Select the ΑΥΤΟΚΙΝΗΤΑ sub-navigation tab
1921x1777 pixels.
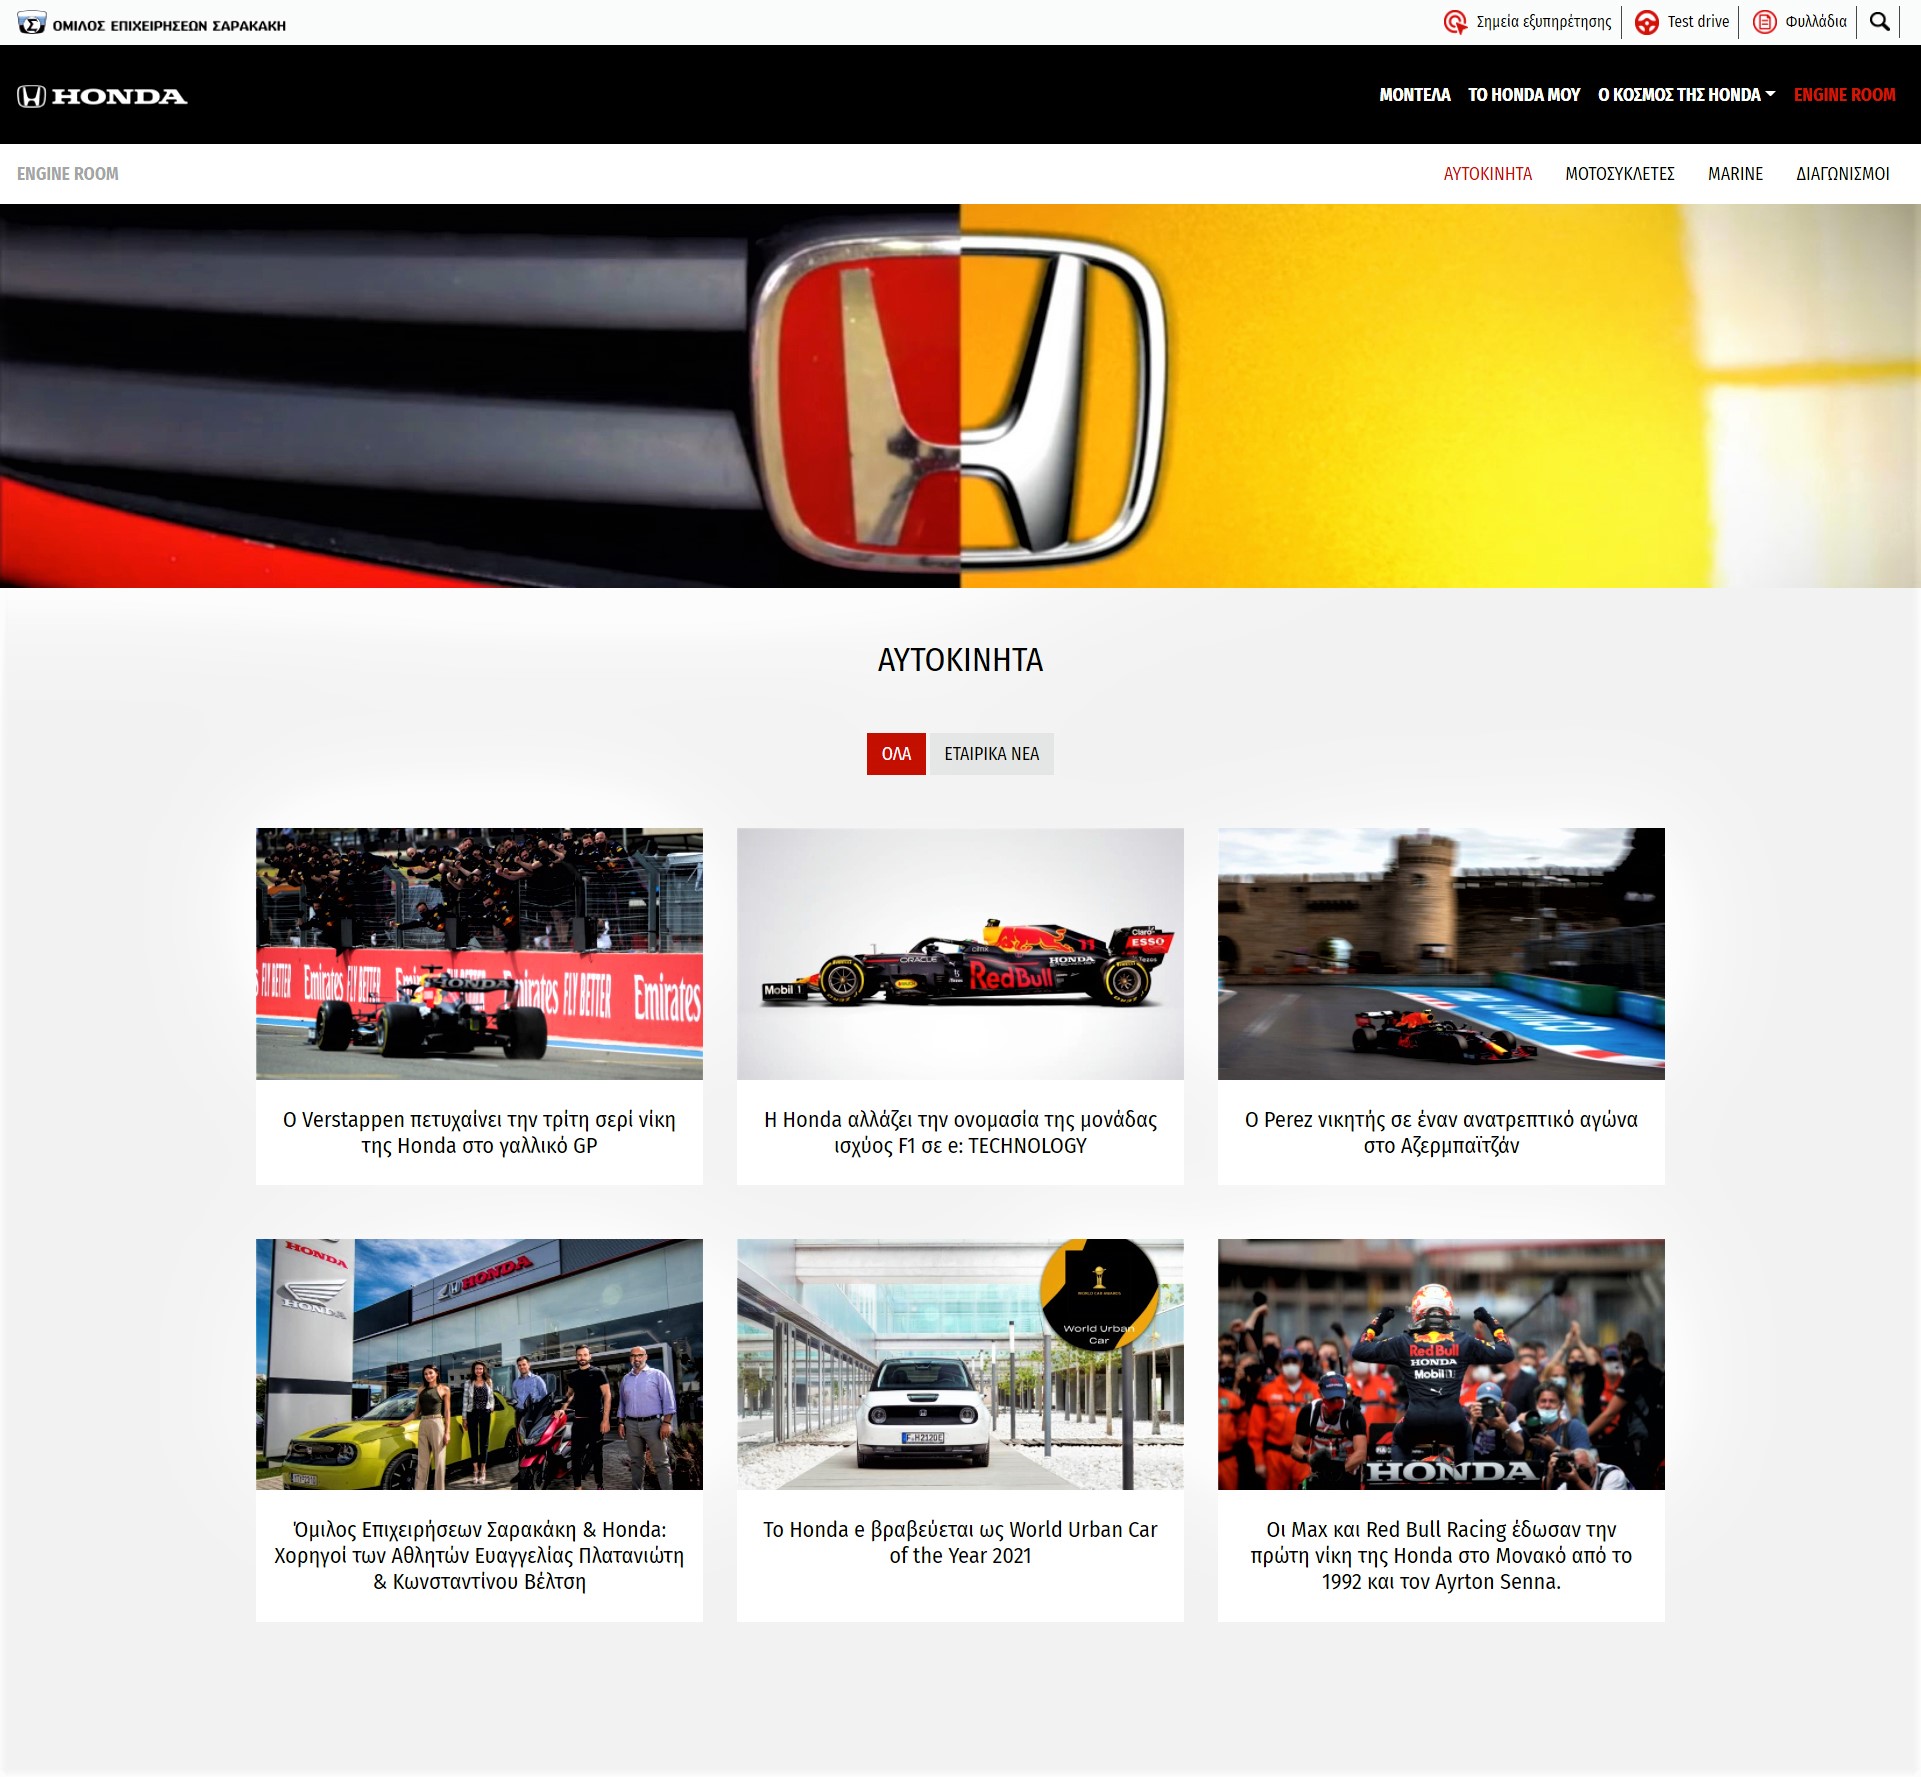click(x=1487, y=174)
